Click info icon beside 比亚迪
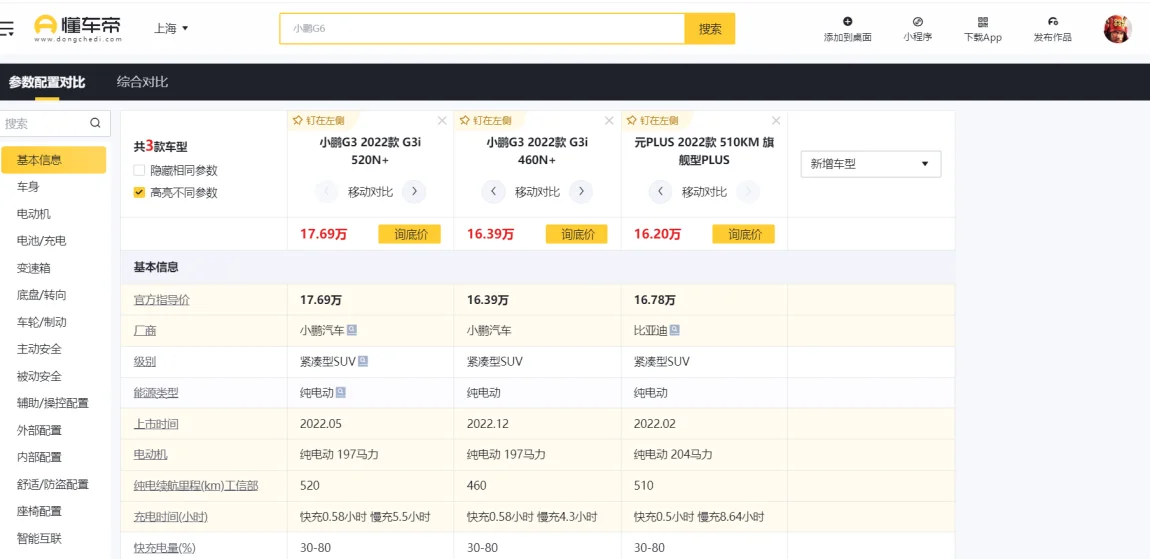The height and width of the screenshot is (559, 1150). pos(675,330)
